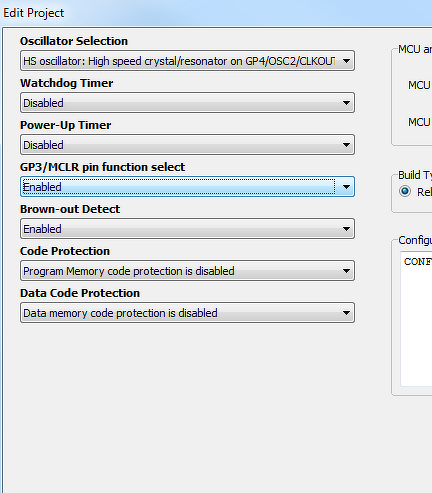Screen dimensions: 432x493
Task: Open the Power-Up Timer dropdown
Action: point(187,145)
